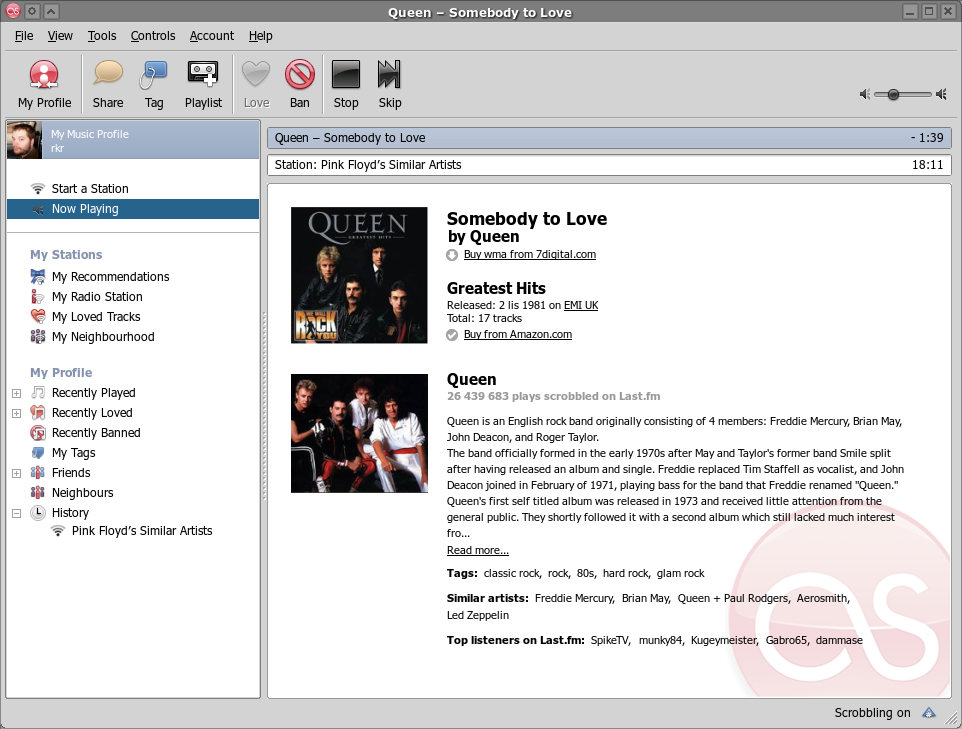Click the Recently Played music note icon

pyautogui.click(x=38, y=392)
